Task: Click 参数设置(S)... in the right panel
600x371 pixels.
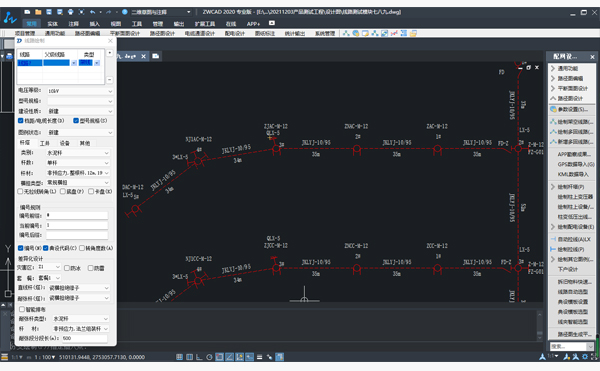Action: pos(572,109)
